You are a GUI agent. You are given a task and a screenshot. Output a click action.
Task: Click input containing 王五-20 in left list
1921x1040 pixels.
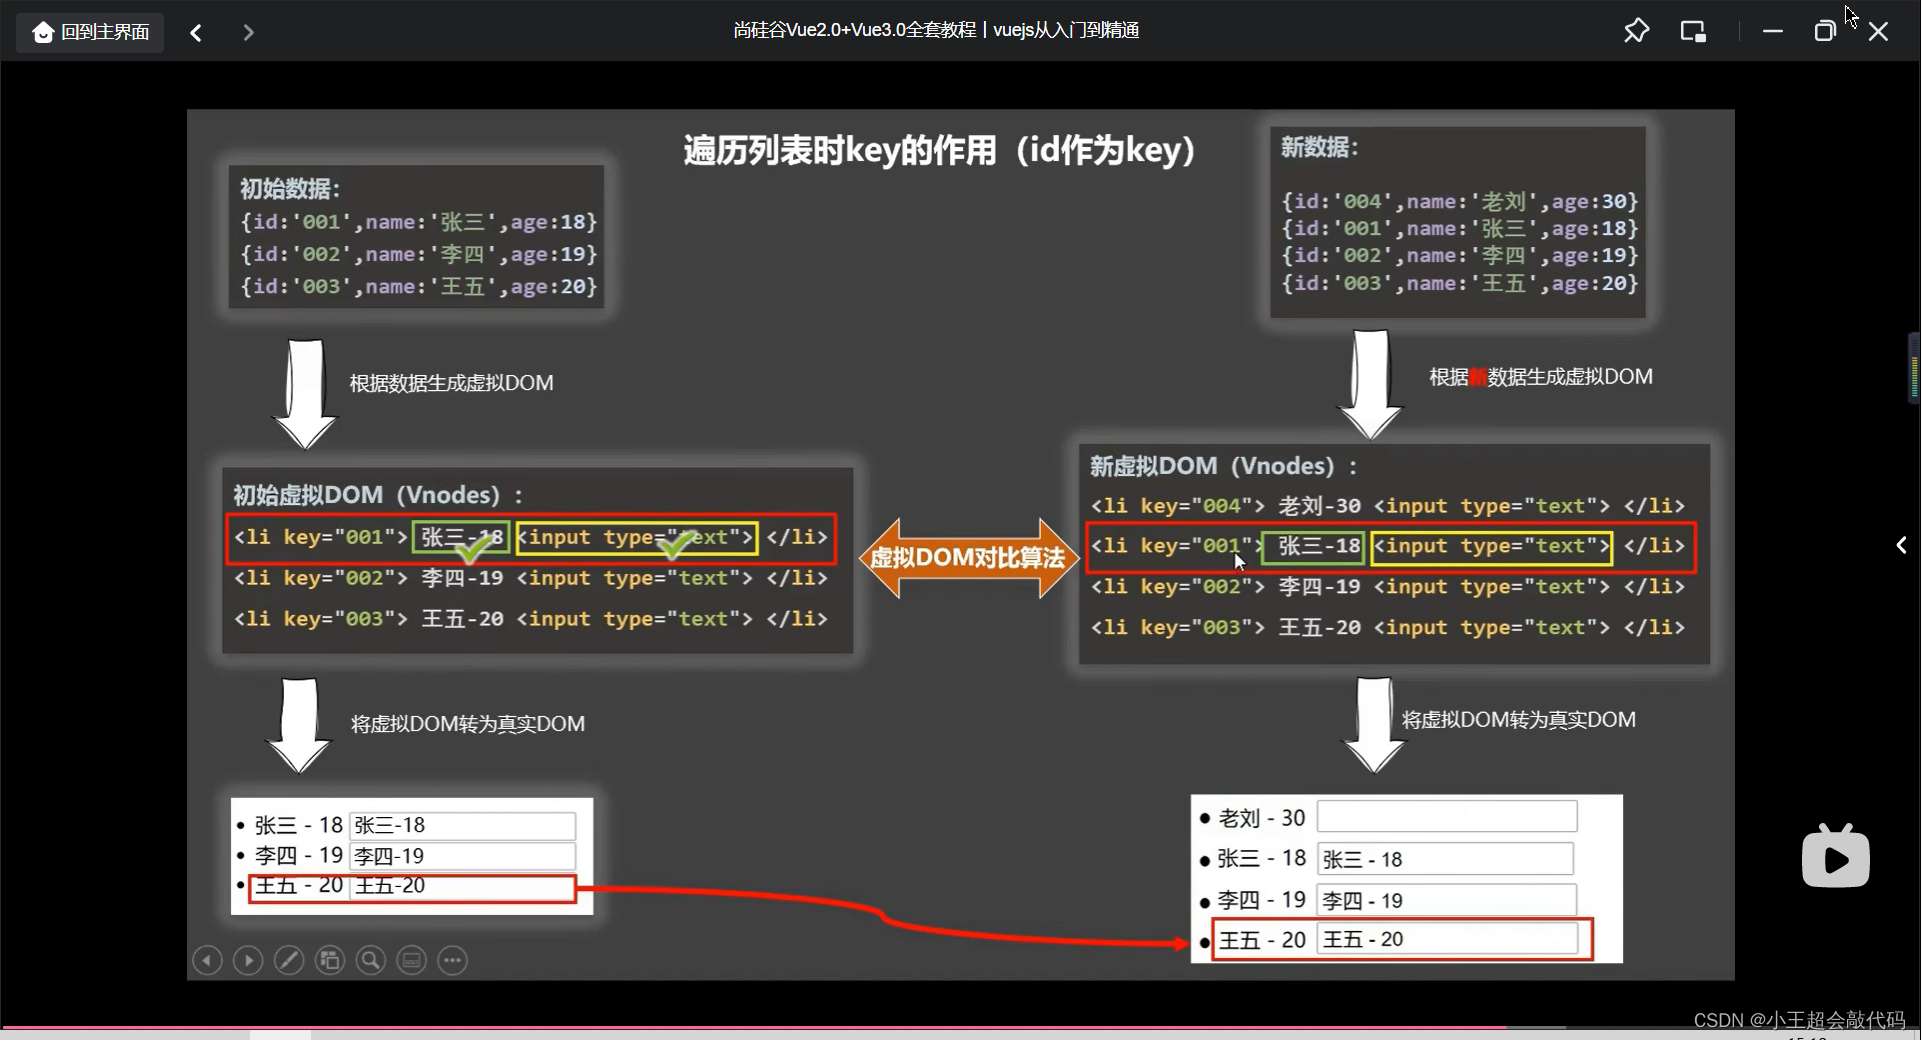[x=462, y=886]
